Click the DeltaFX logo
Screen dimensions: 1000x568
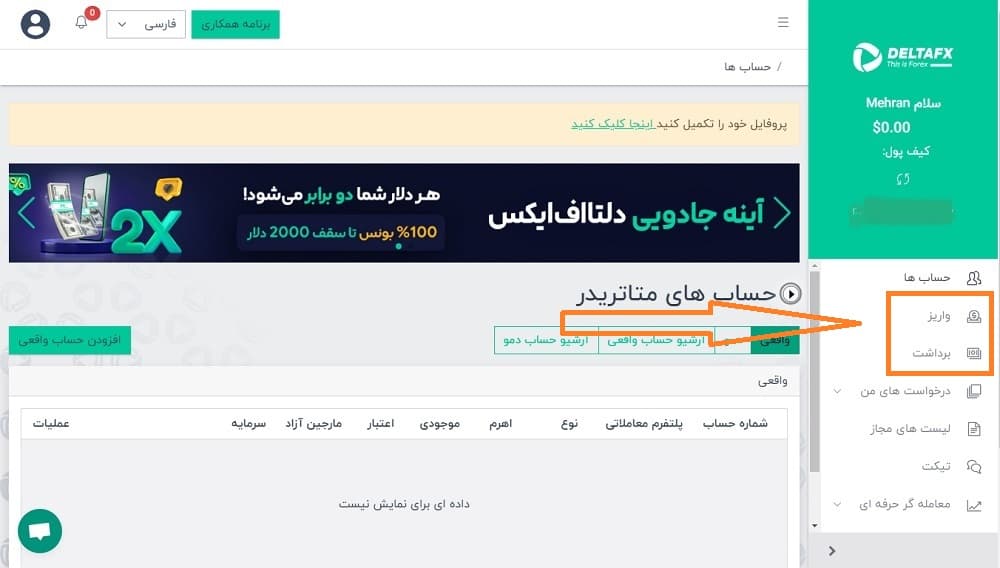pos(902,57)
